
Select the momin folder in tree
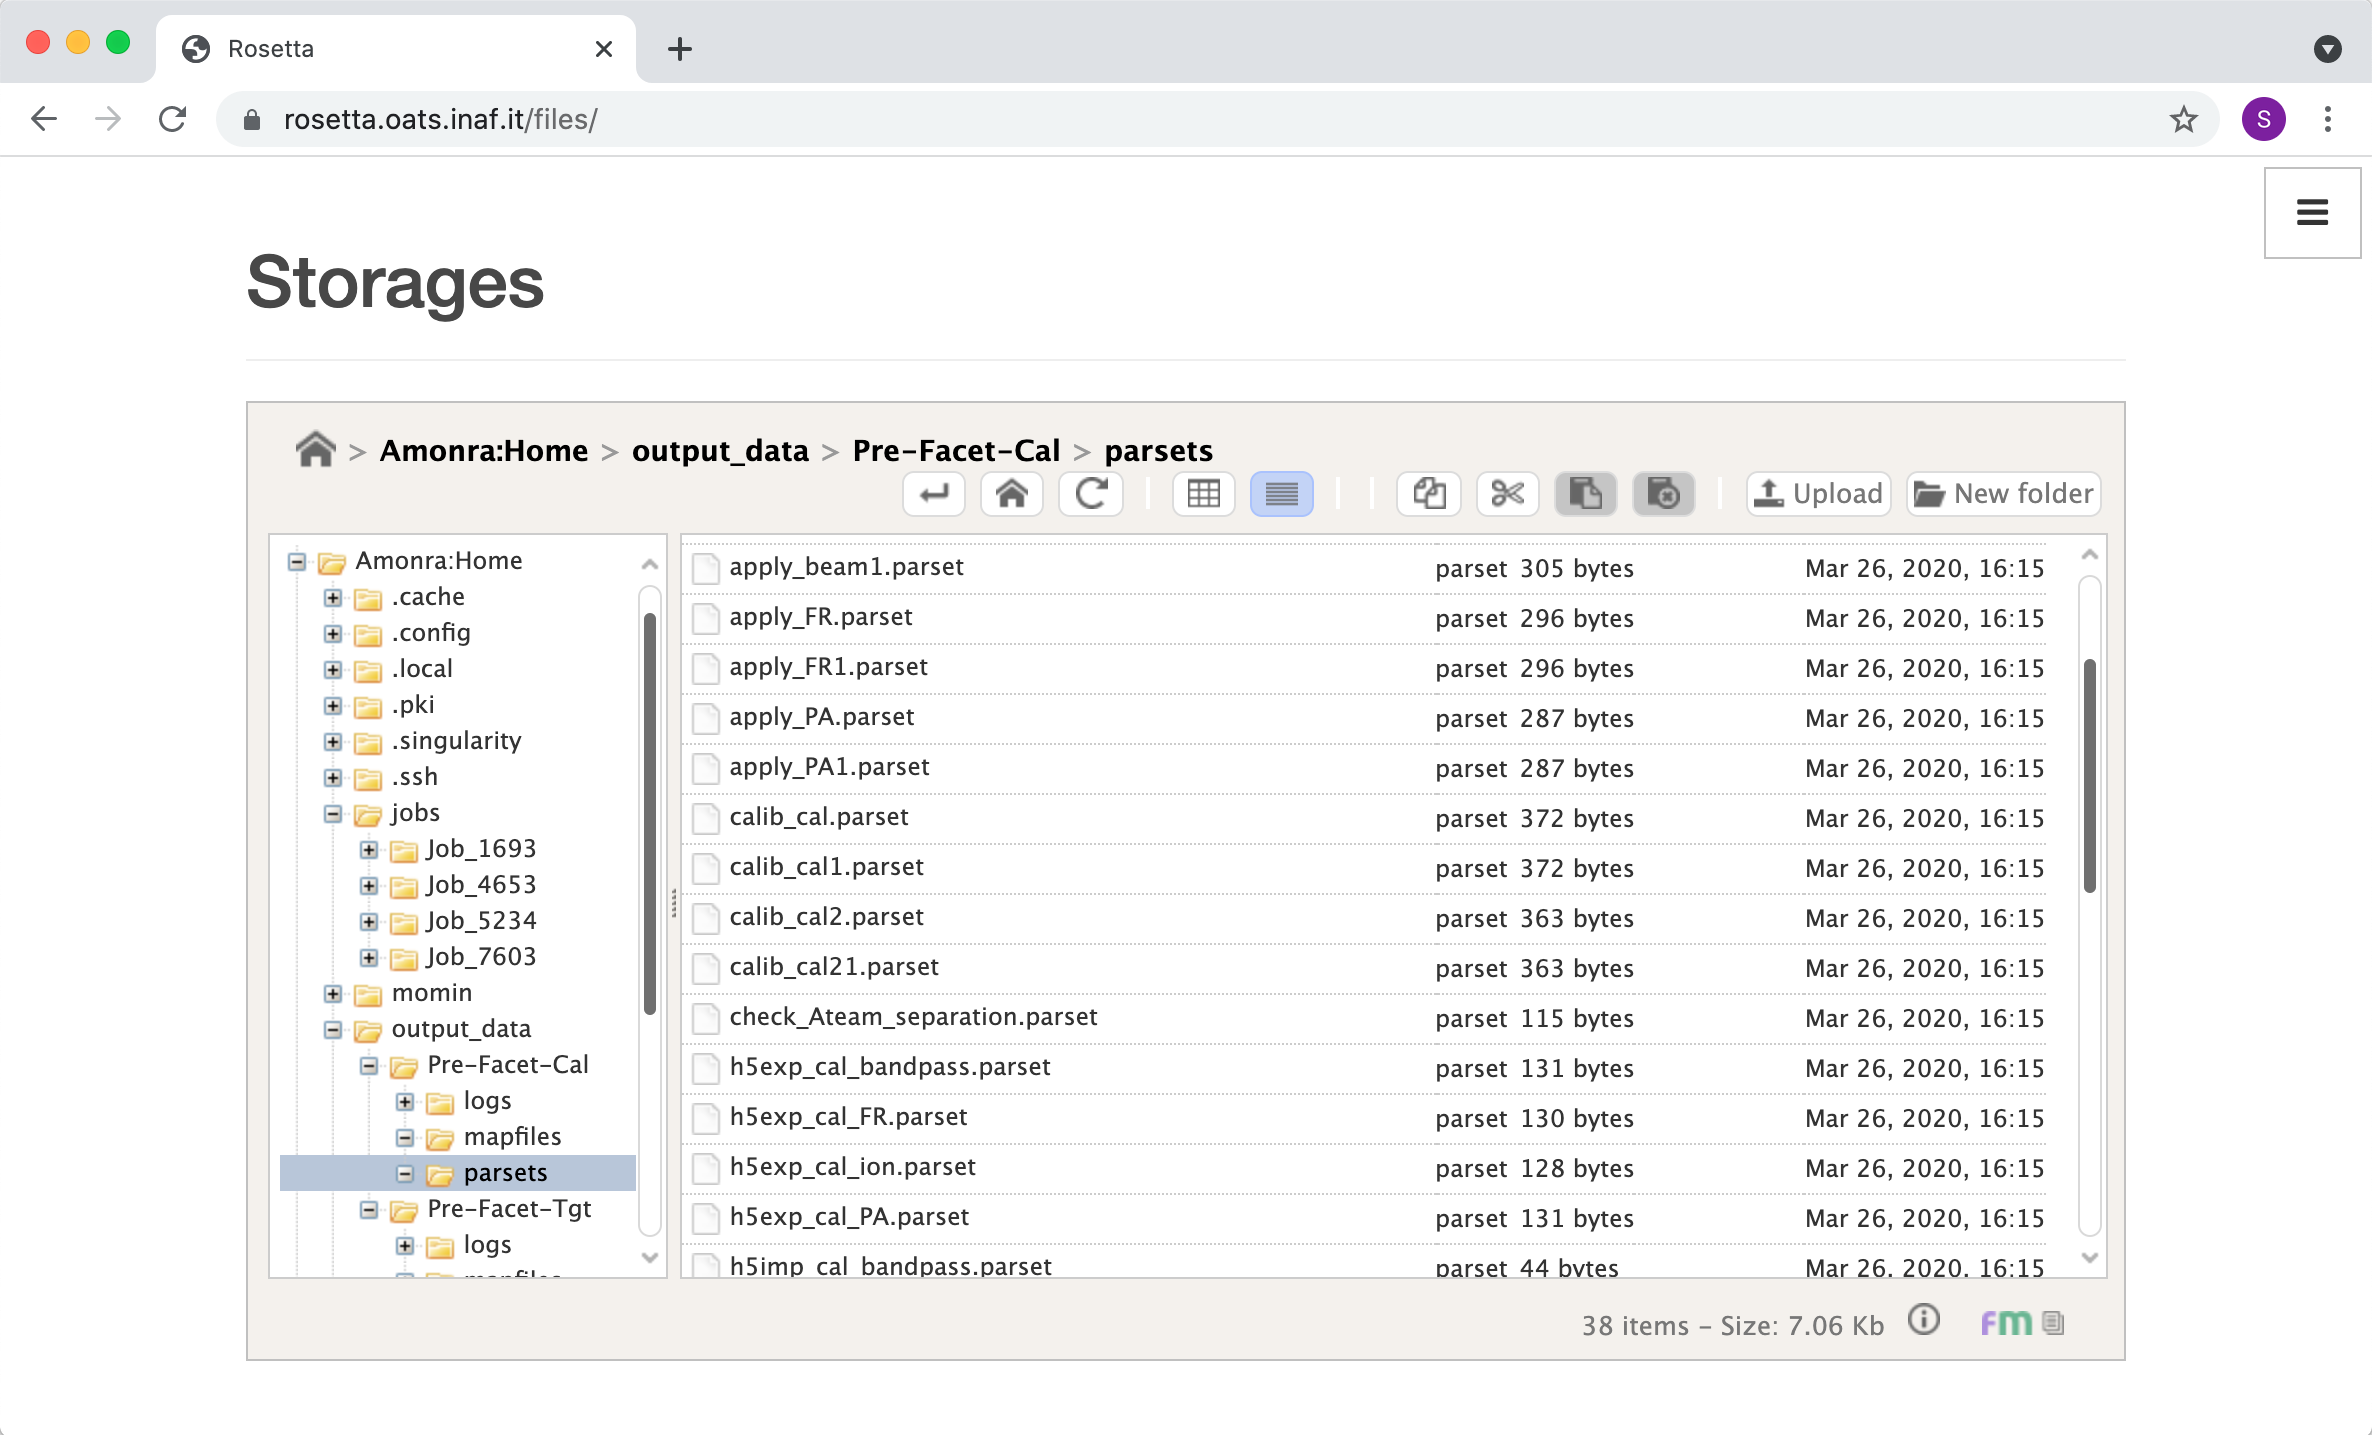[x=432, y=992]
